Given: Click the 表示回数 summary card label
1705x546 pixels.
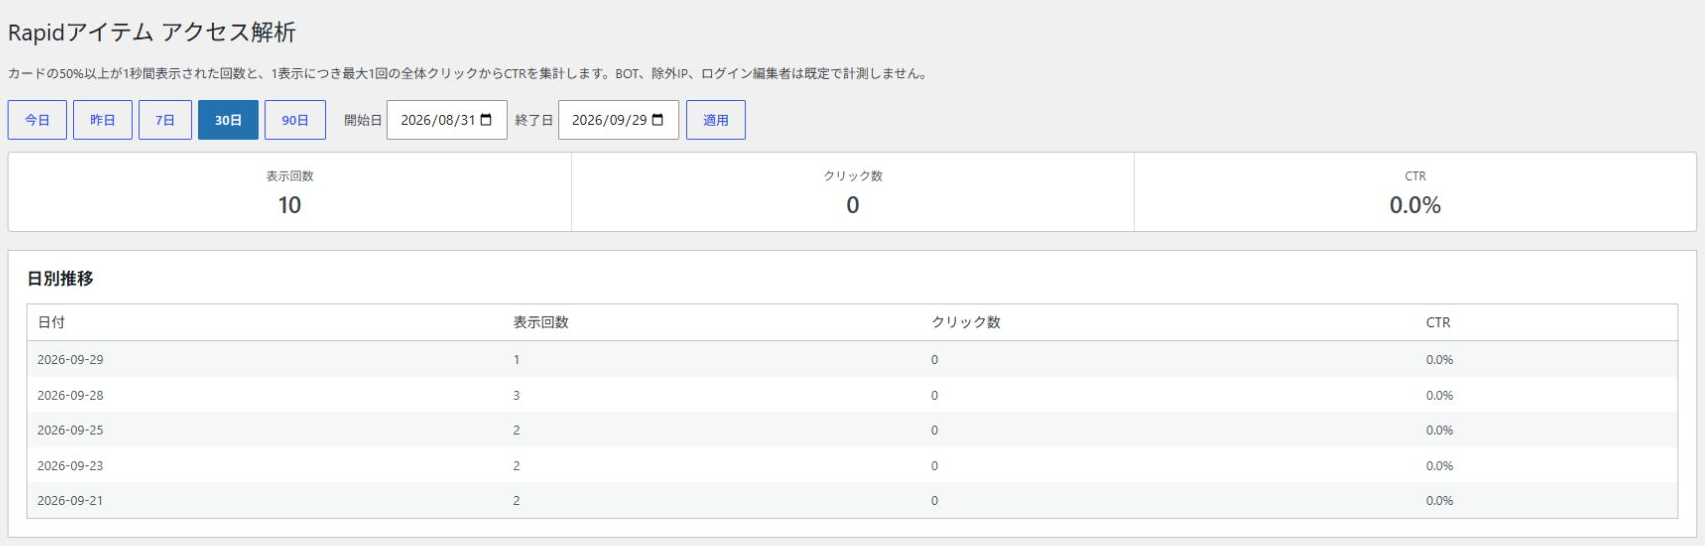Looking at the screenshot, I should coord(290,176).
